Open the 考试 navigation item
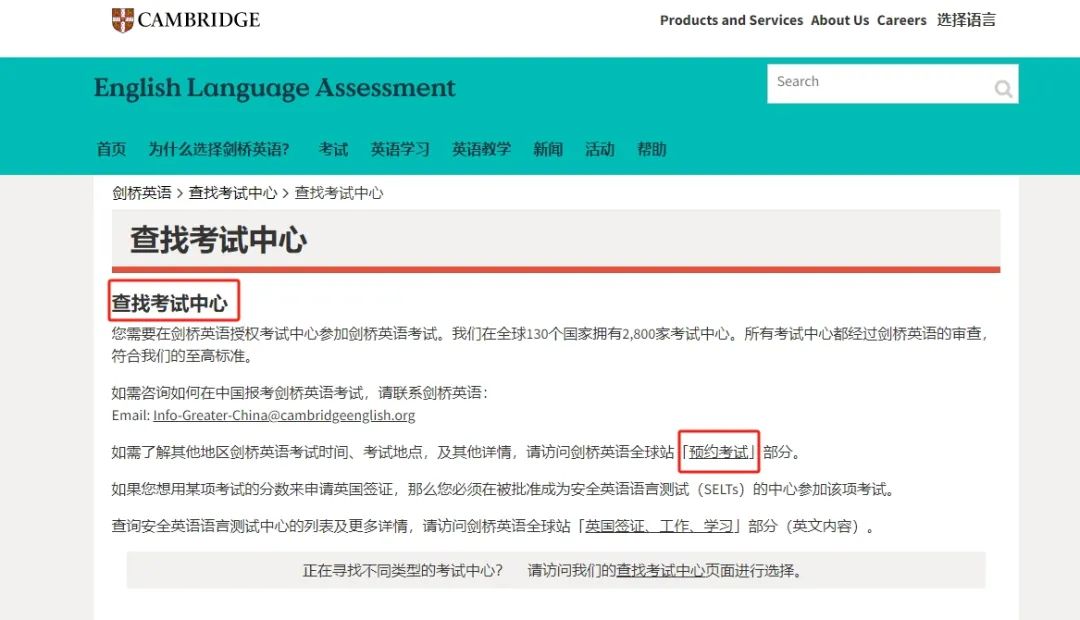Viewport: 1080px width, 620px height. [333, 149]
